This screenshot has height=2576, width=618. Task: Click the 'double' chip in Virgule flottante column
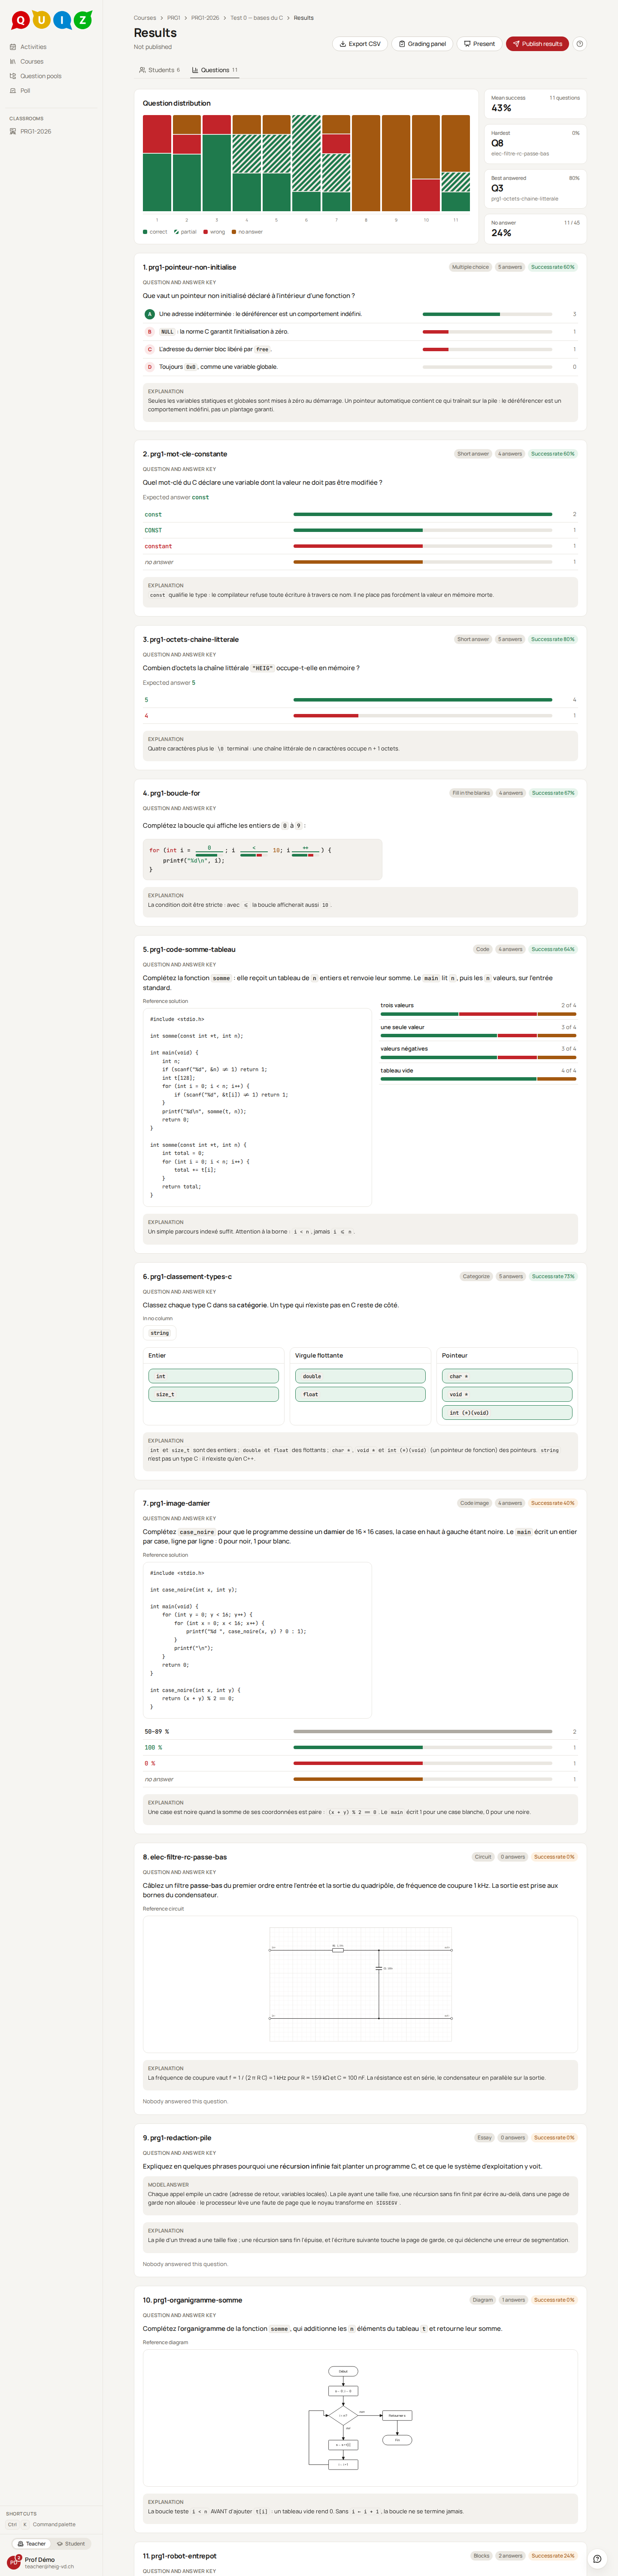pos(360,1376)
